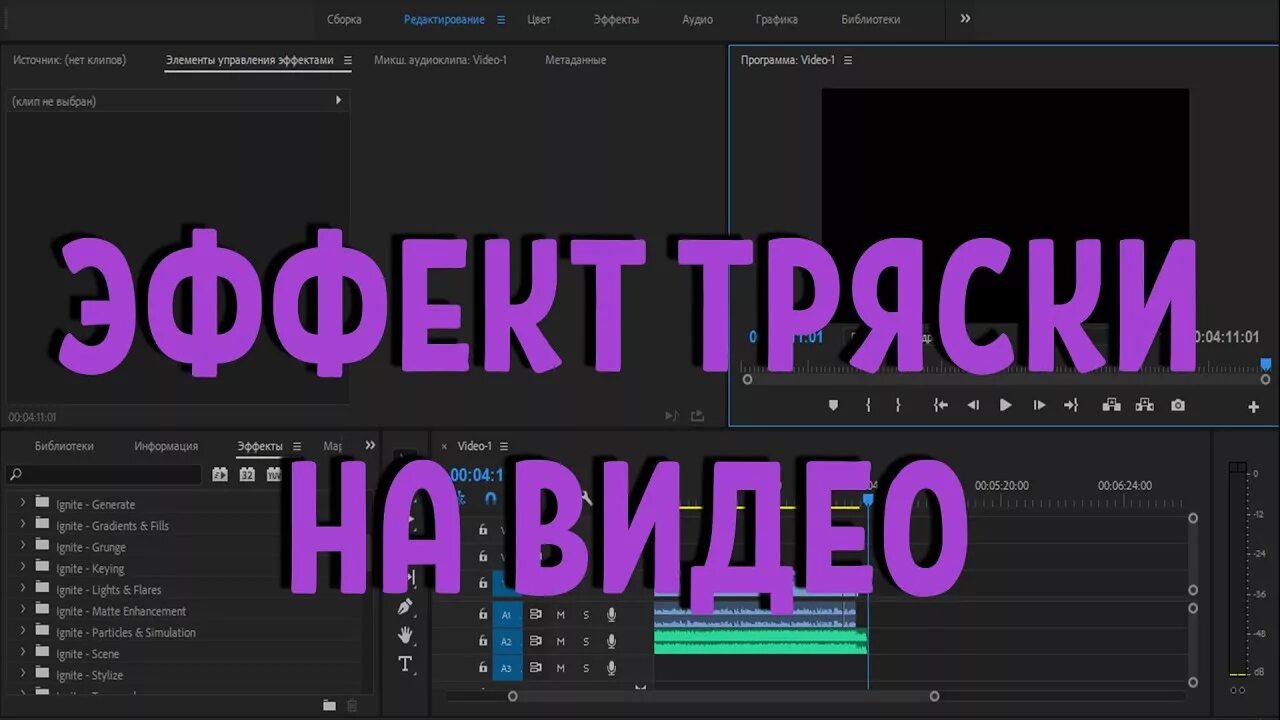Toggle A2 track targeting
This screenshot has height=720, width=1280.
[507, 642]
